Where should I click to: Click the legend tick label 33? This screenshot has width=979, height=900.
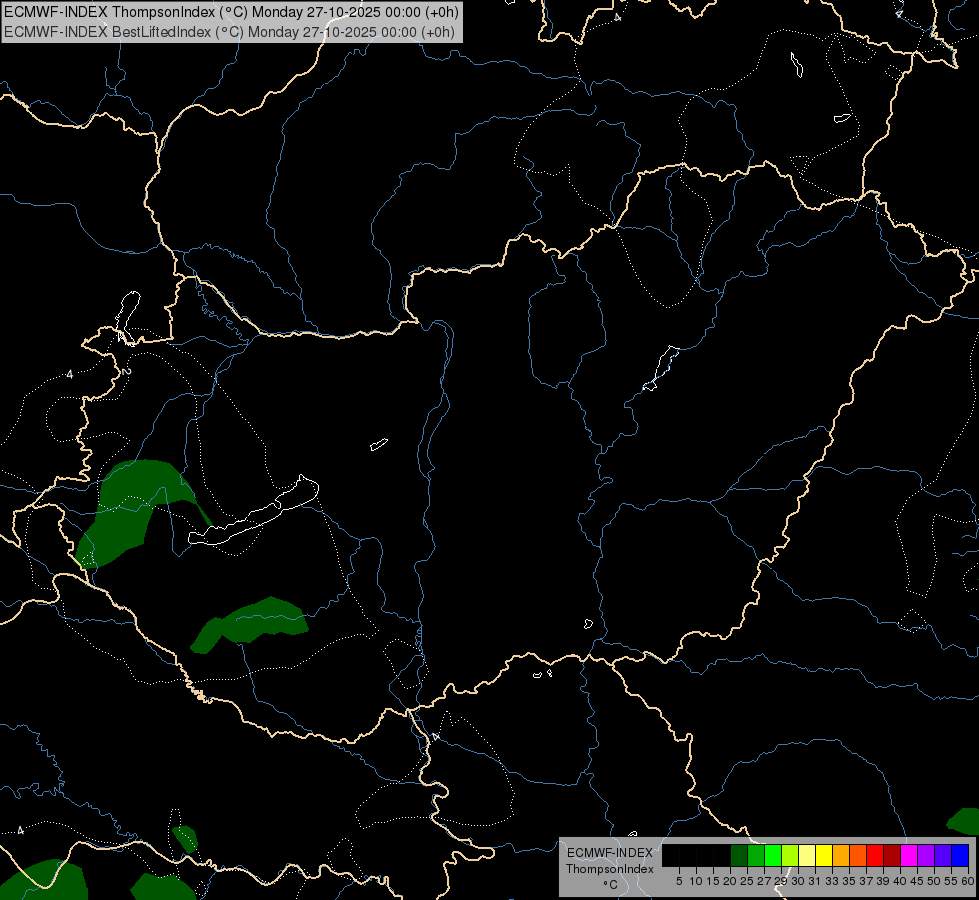(x=832, y=881)
